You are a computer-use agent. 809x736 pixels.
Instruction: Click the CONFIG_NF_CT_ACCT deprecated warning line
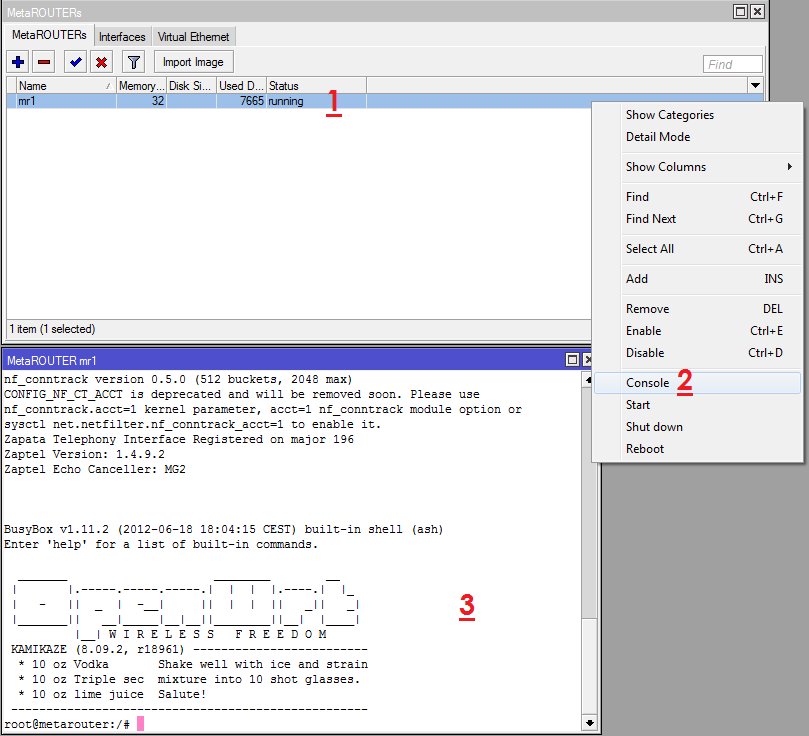click(242, 395)
